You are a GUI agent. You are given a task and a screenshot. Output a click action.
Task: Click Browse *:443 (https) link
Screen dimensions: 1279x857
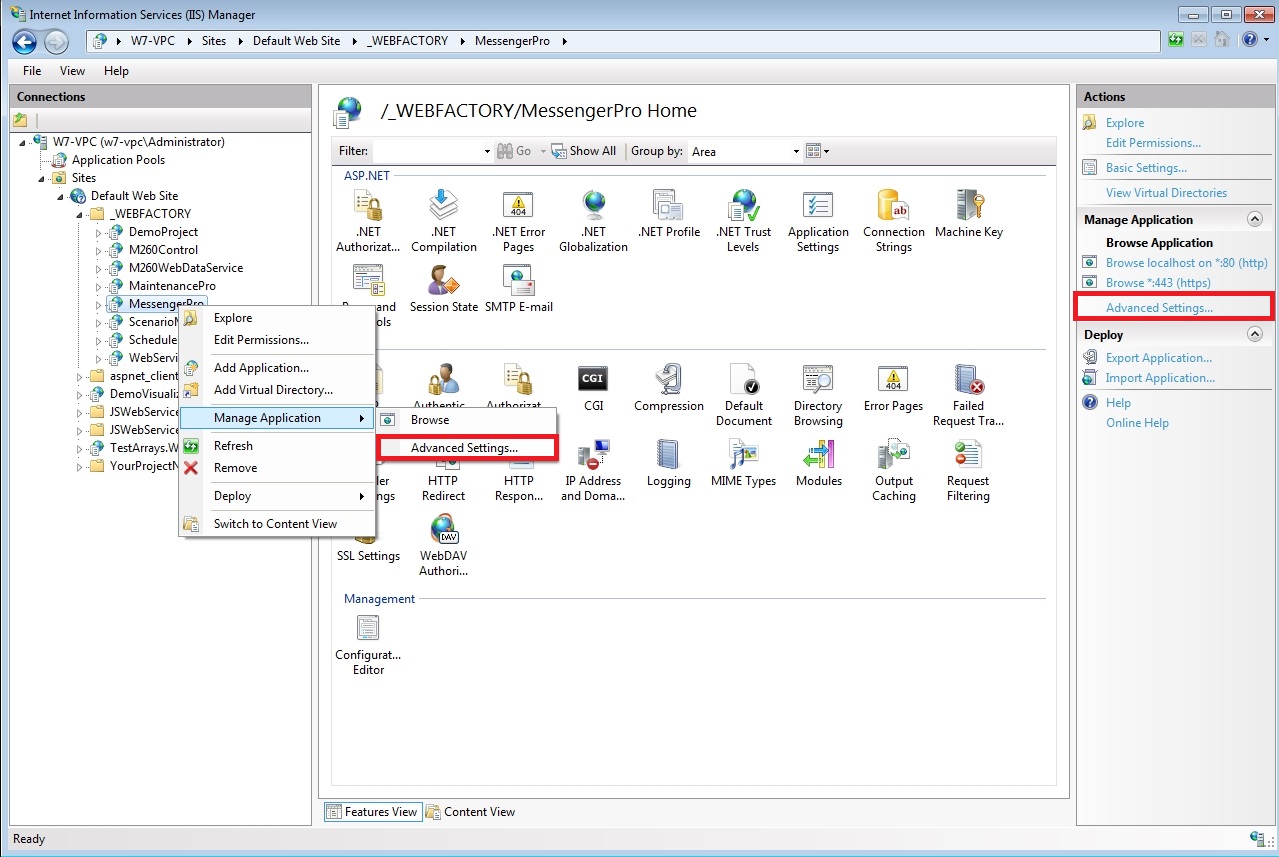[x=1157, y=283]
